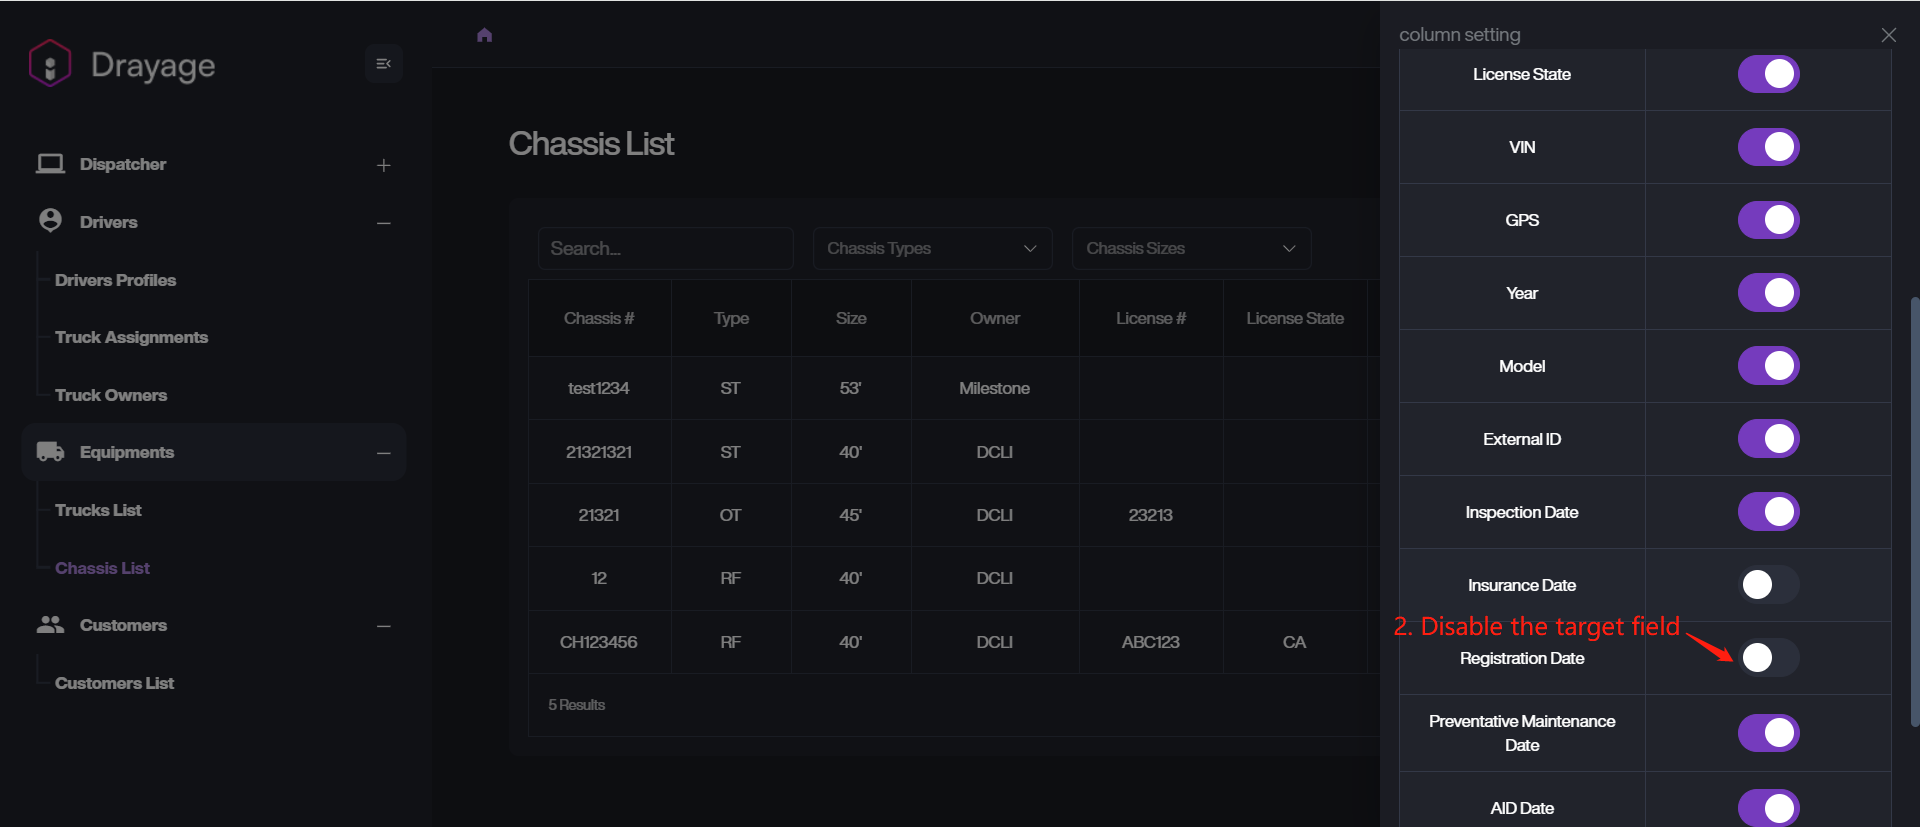Open Customers List link
1920x827 pixels.
tap(114, 683)
